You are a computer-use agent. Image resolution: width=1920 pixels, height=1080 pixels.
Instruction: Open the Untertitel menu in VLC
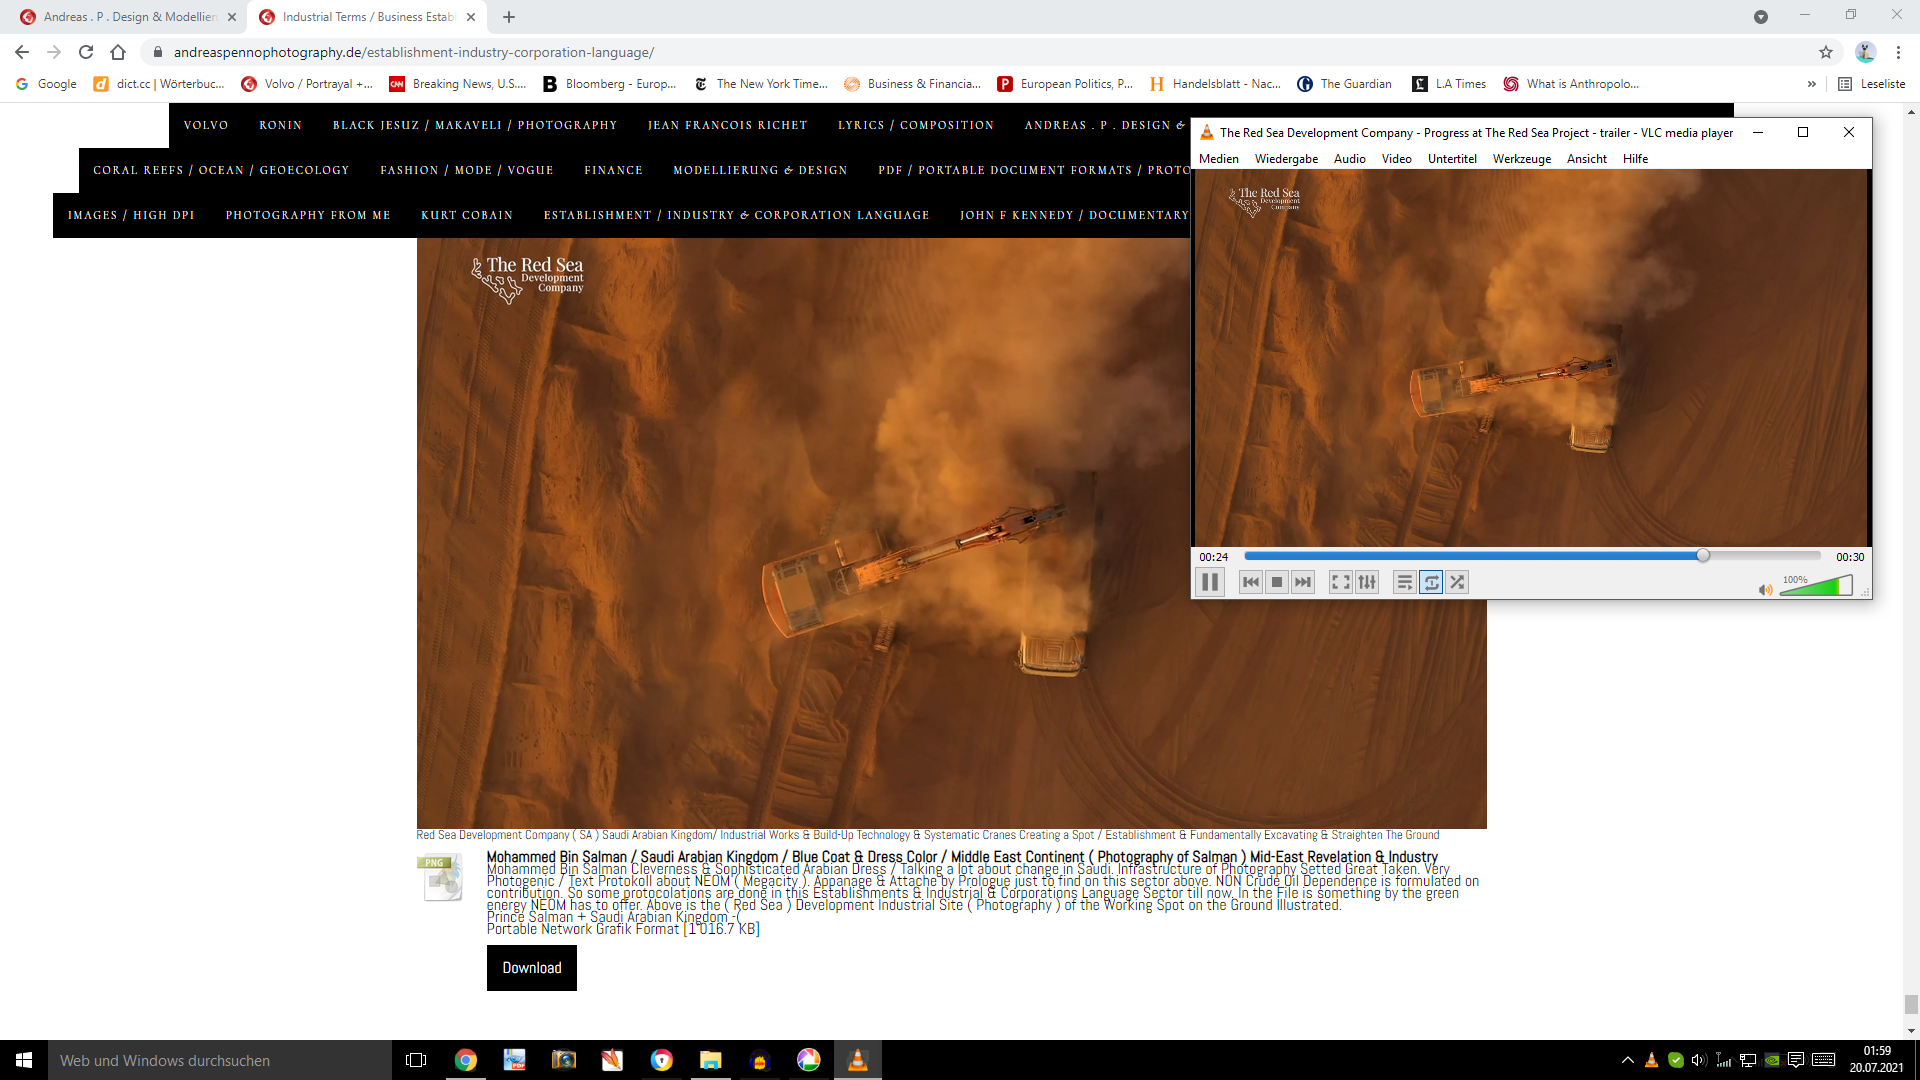tap(1452, 159)
